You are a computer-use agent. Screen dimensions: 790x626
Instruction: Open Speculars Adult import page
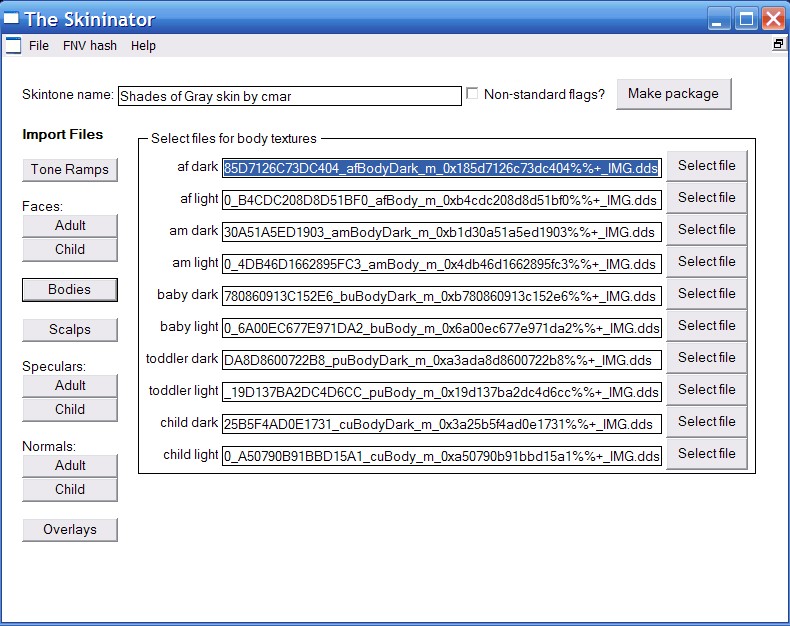tap(70, 386)
